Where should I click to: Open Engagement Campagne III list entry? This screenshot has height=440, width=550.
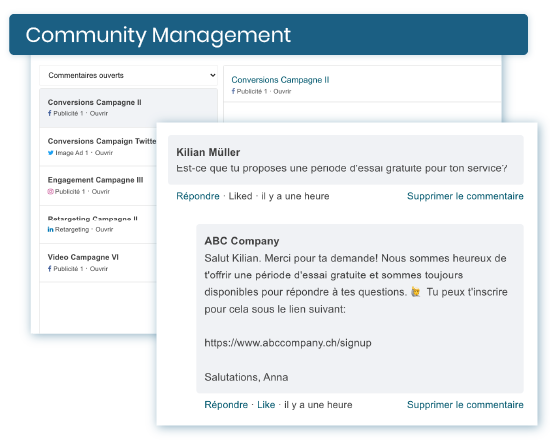pos(98,186)
